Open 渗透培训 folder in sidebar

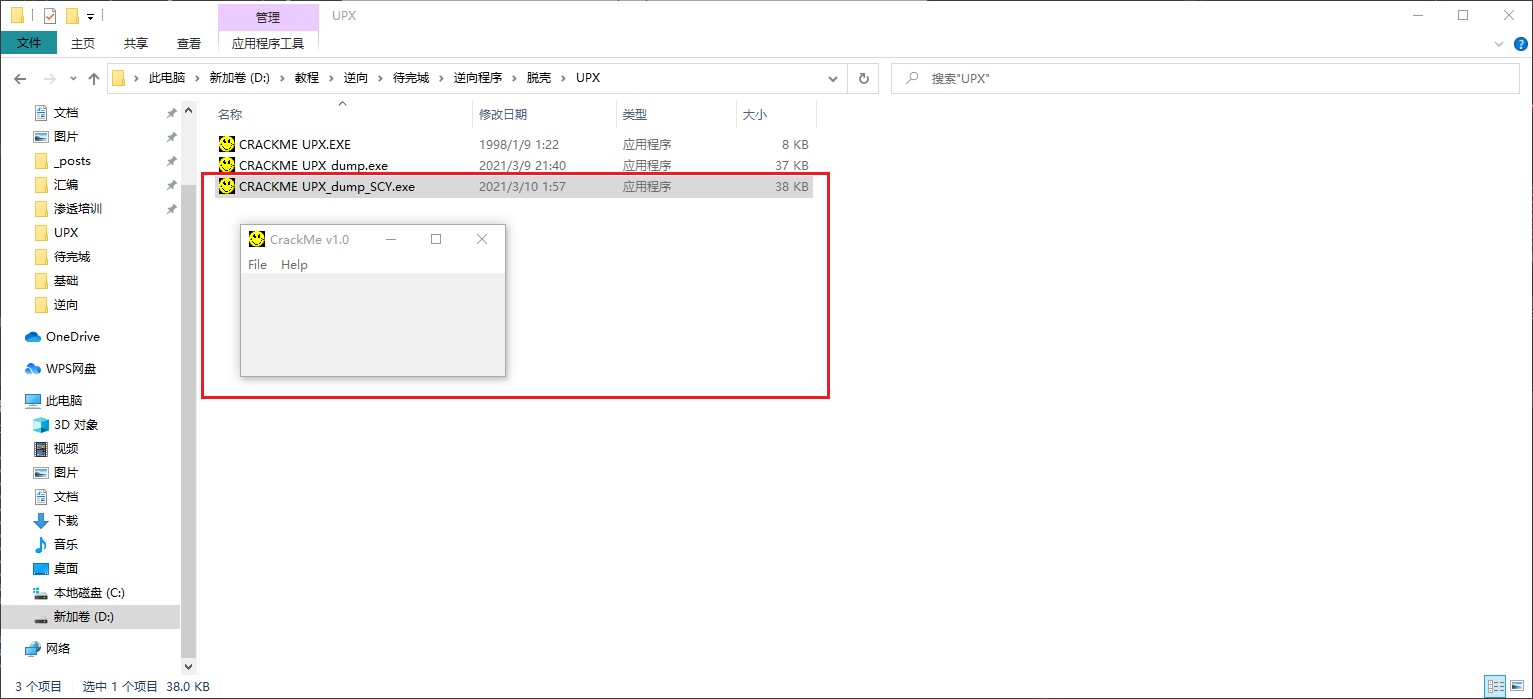pos(78,209)
